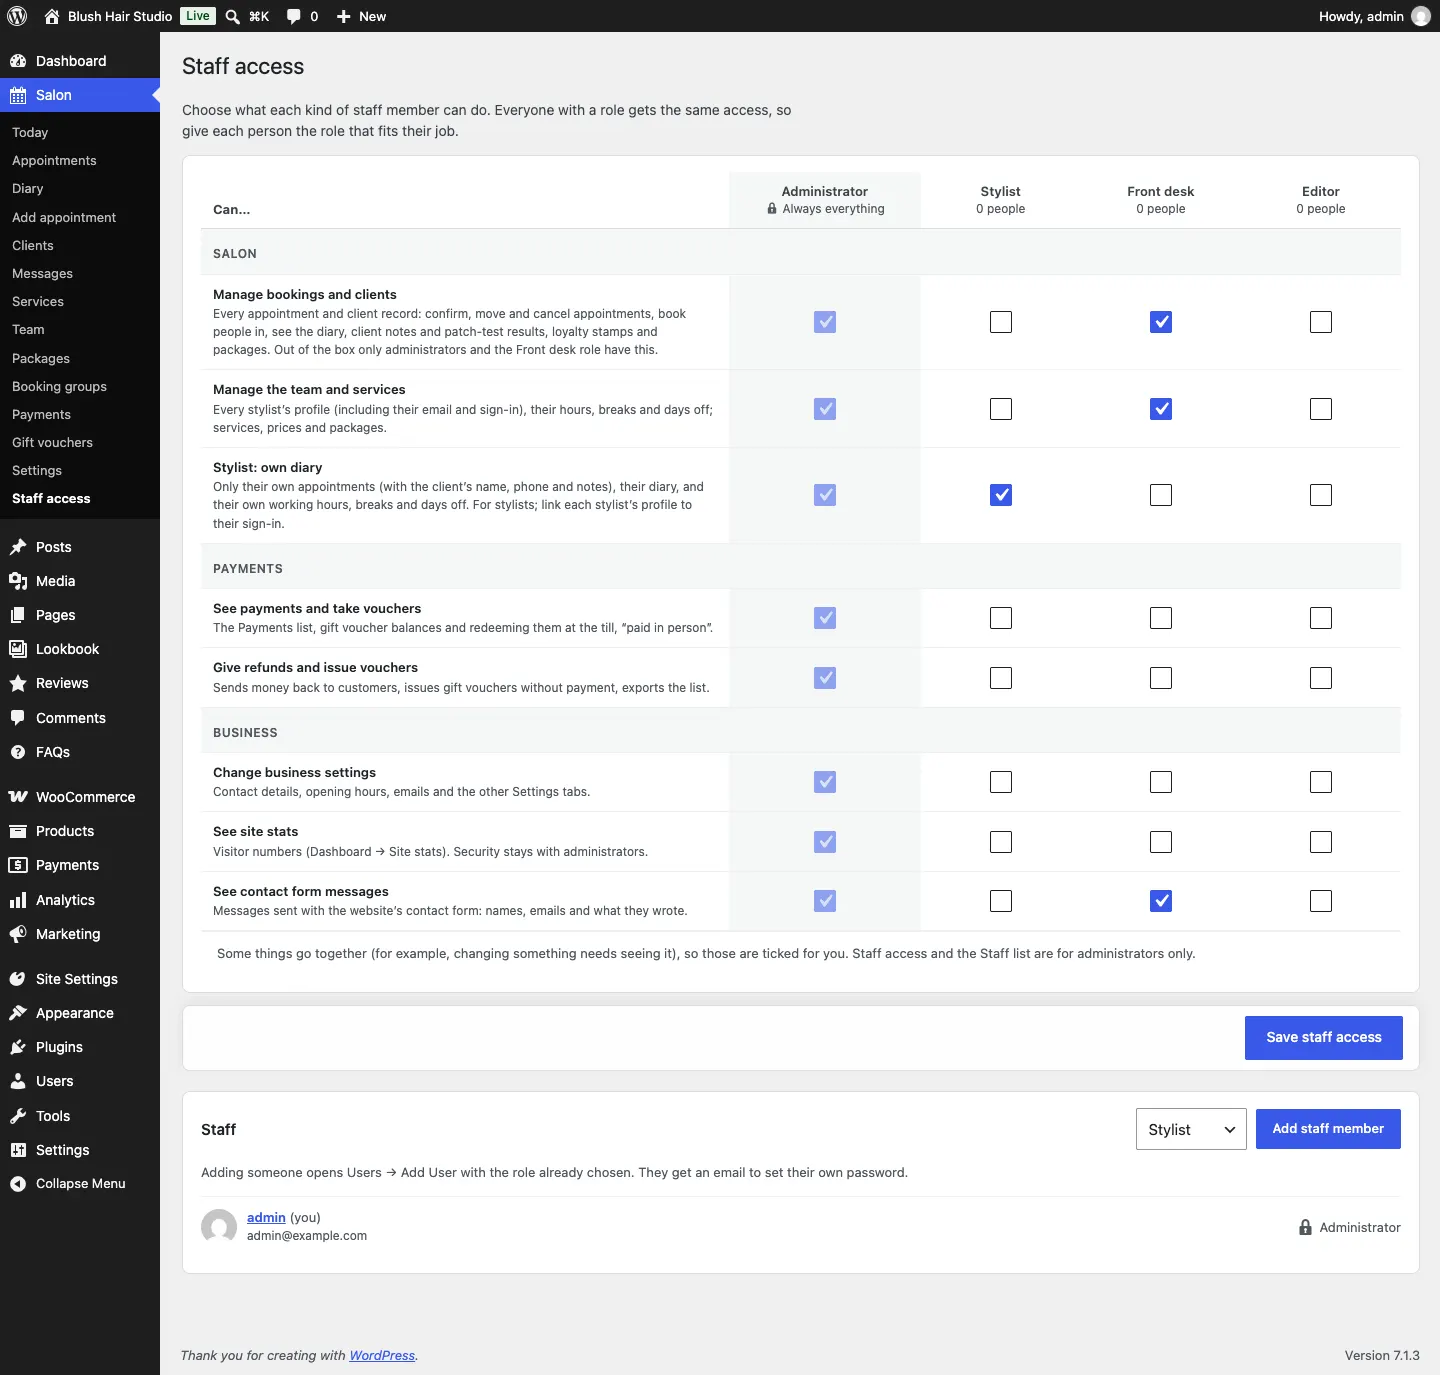Tick Front desk for See payments and take vouchers
The width and height of the screenshot is (1440, 1375).
(1161, 618)
